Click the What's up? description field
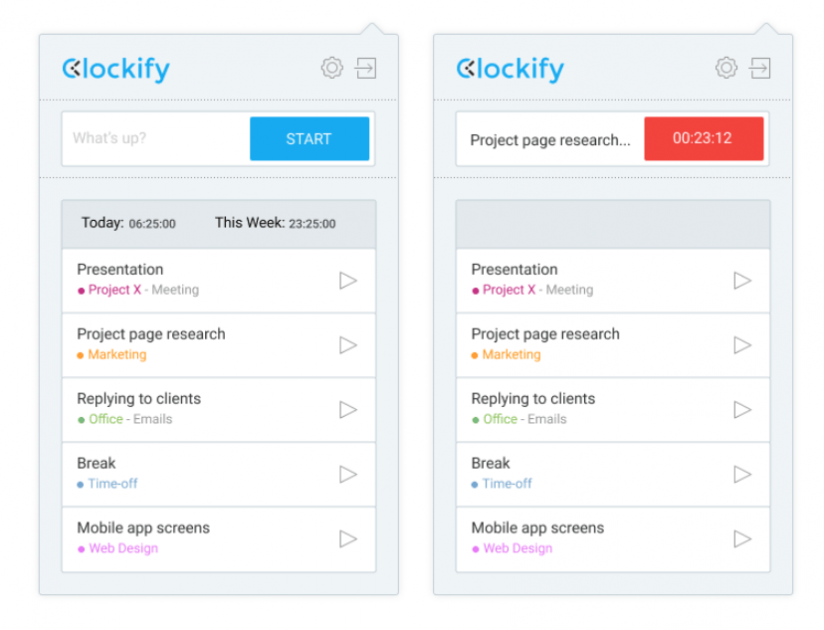This screenshot has height=630, width=824. (x=156, y=139)
